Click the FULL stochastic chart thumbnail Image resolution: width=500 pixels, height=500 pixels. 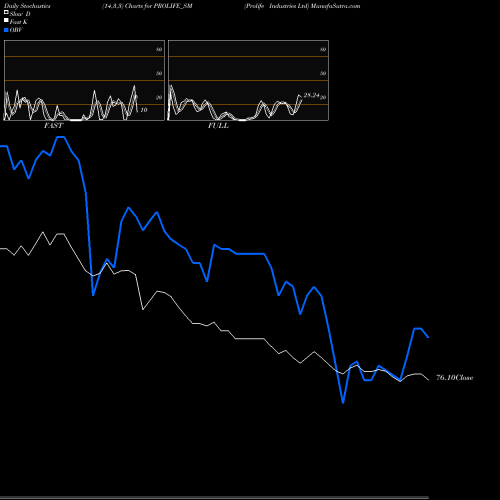tap(248, 80)
